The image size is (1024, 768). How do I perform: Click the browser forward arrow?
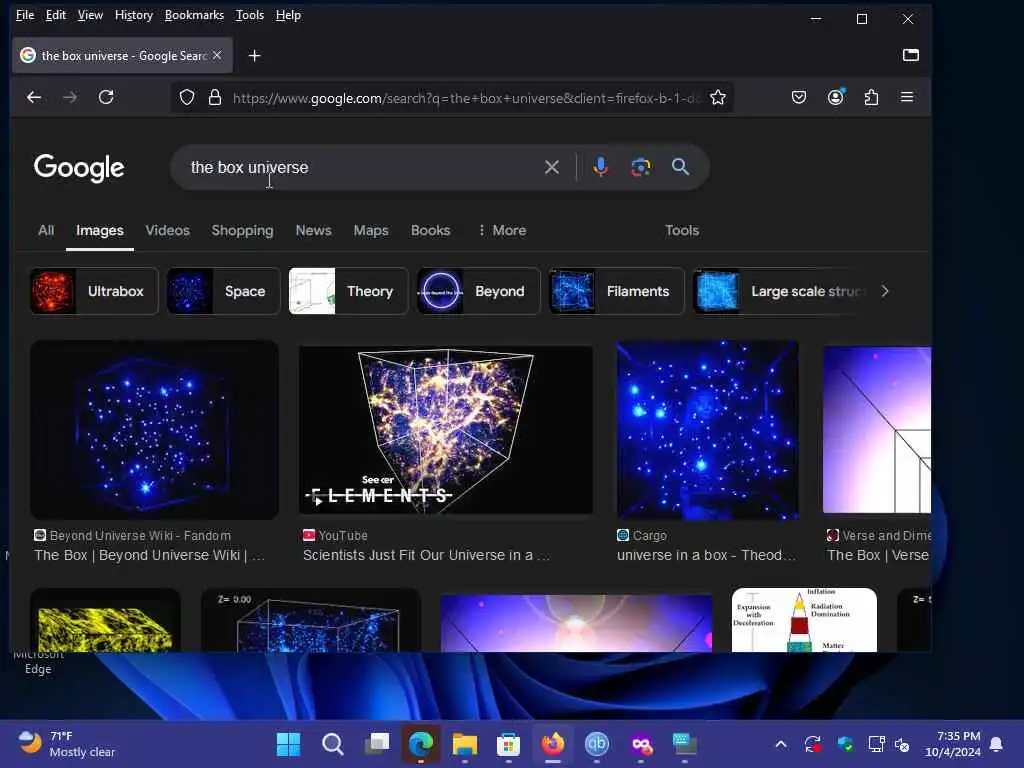pos(70,97)
